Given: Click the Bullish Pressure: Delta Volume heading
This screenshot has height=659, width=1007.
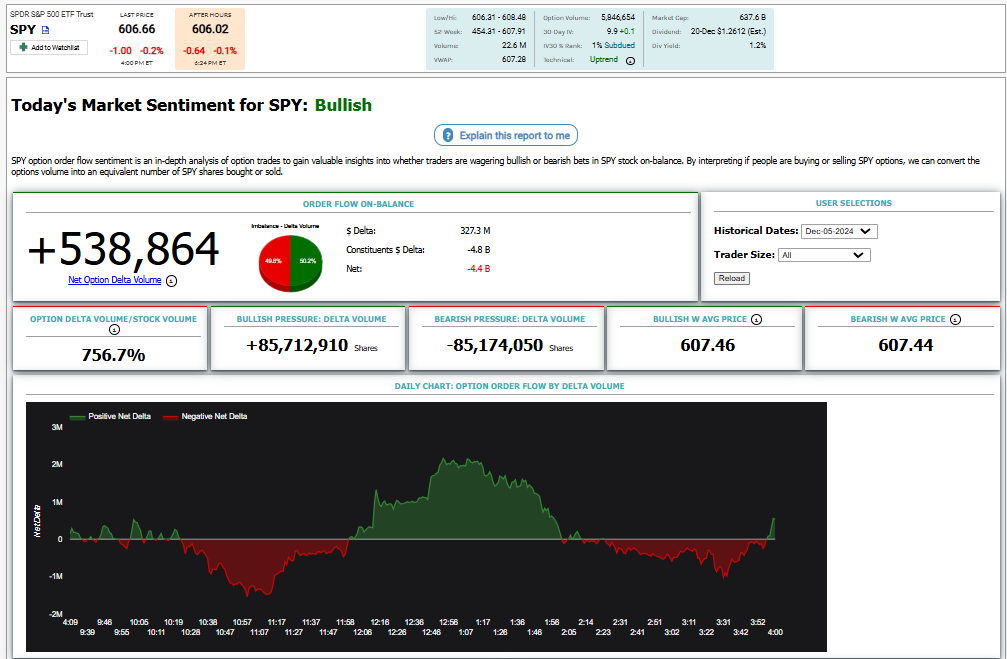Looking at the screenshot, I should tap(311, 319).
